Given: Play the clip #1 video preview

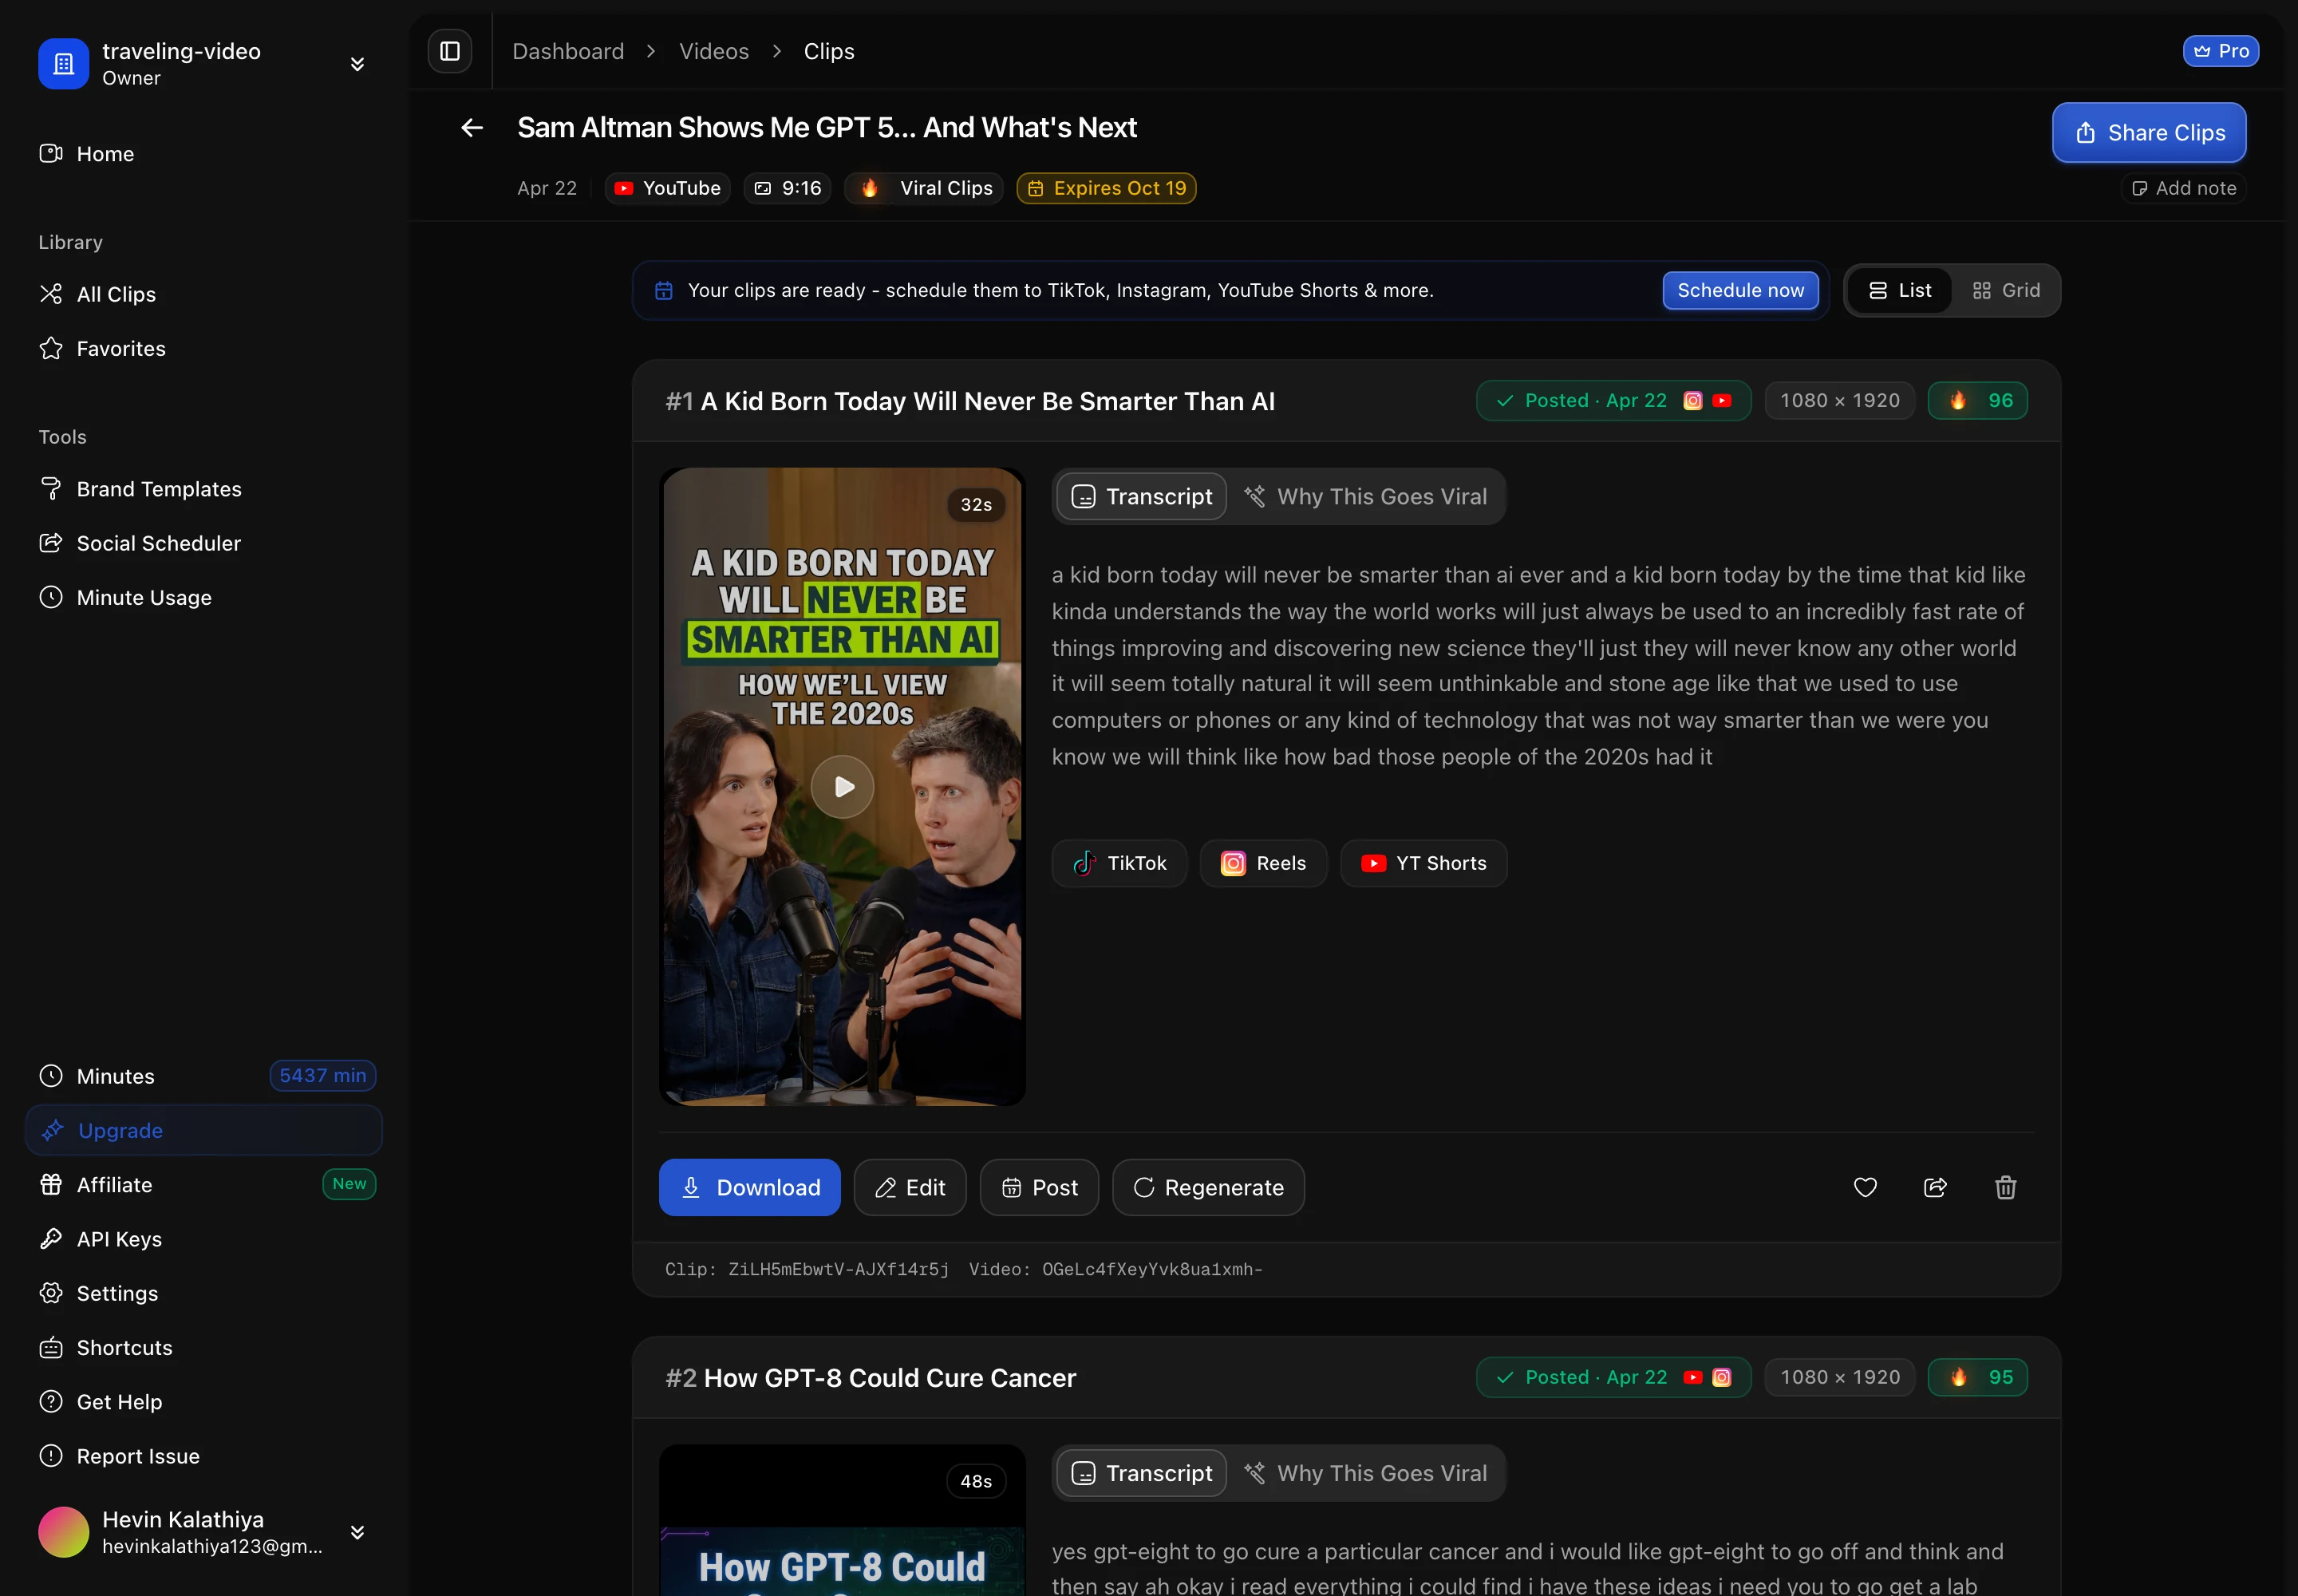Looking at the screenshot, I should coord(842,786).
